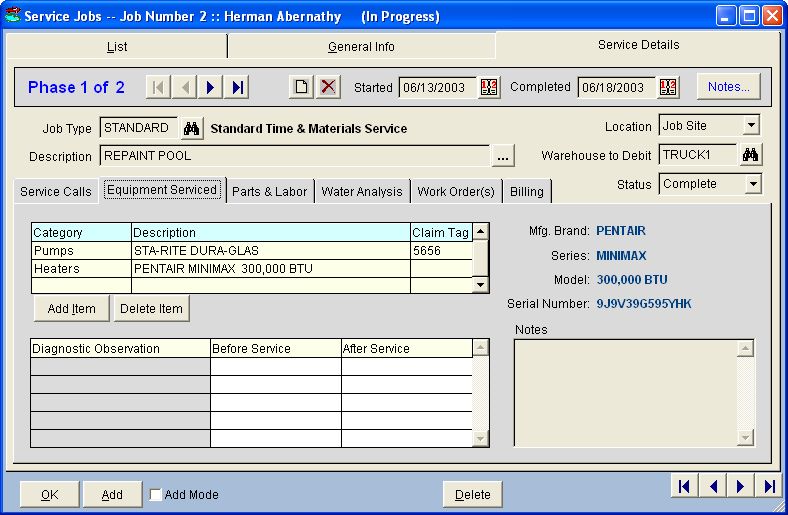Viewport: 788px width, 515px height.
Task: Click the Diagnostic Observation column header
Action: coord(121,348)
